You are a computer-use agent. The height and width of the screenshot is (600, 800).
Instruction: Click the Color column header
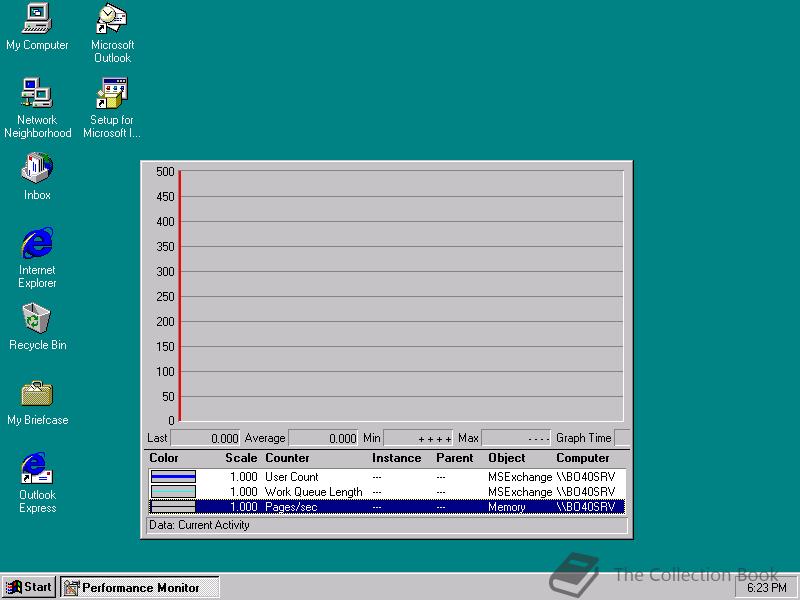coord(164,458)
